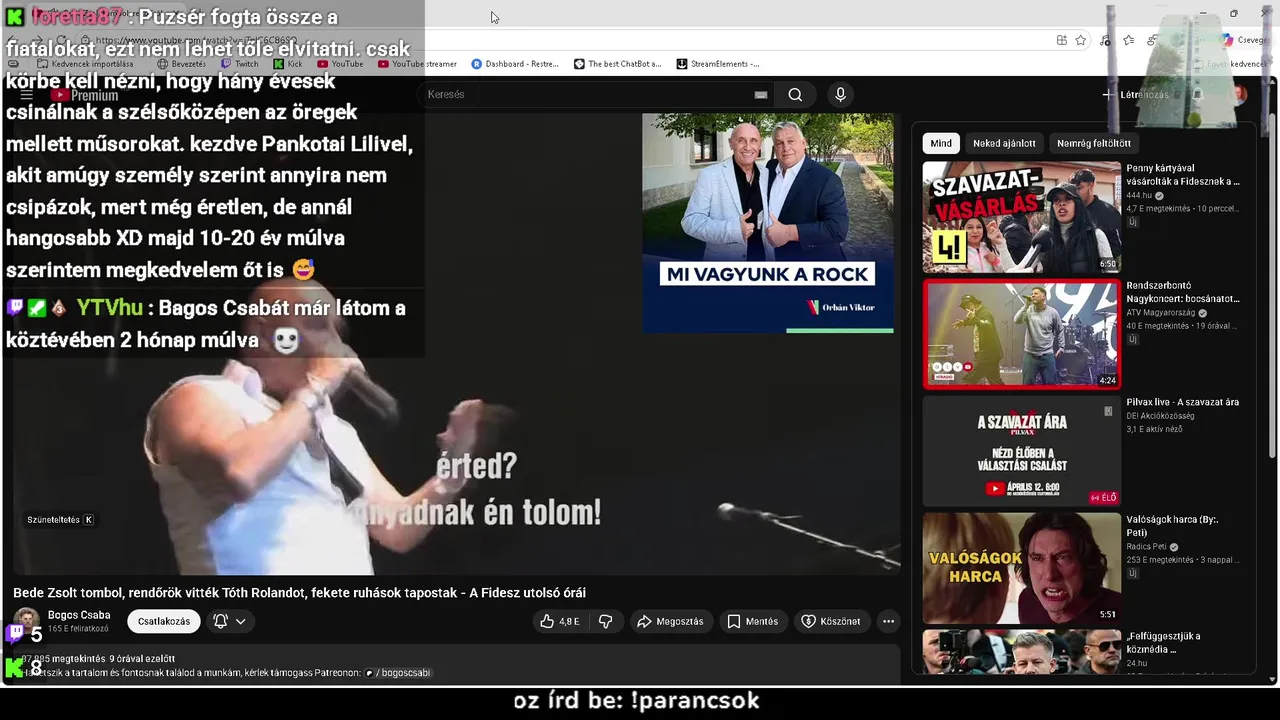Image resolution: width=1280 pixels, height=720 pixels.
Task: Open the StreamElements bookmark
Action: 718,64
